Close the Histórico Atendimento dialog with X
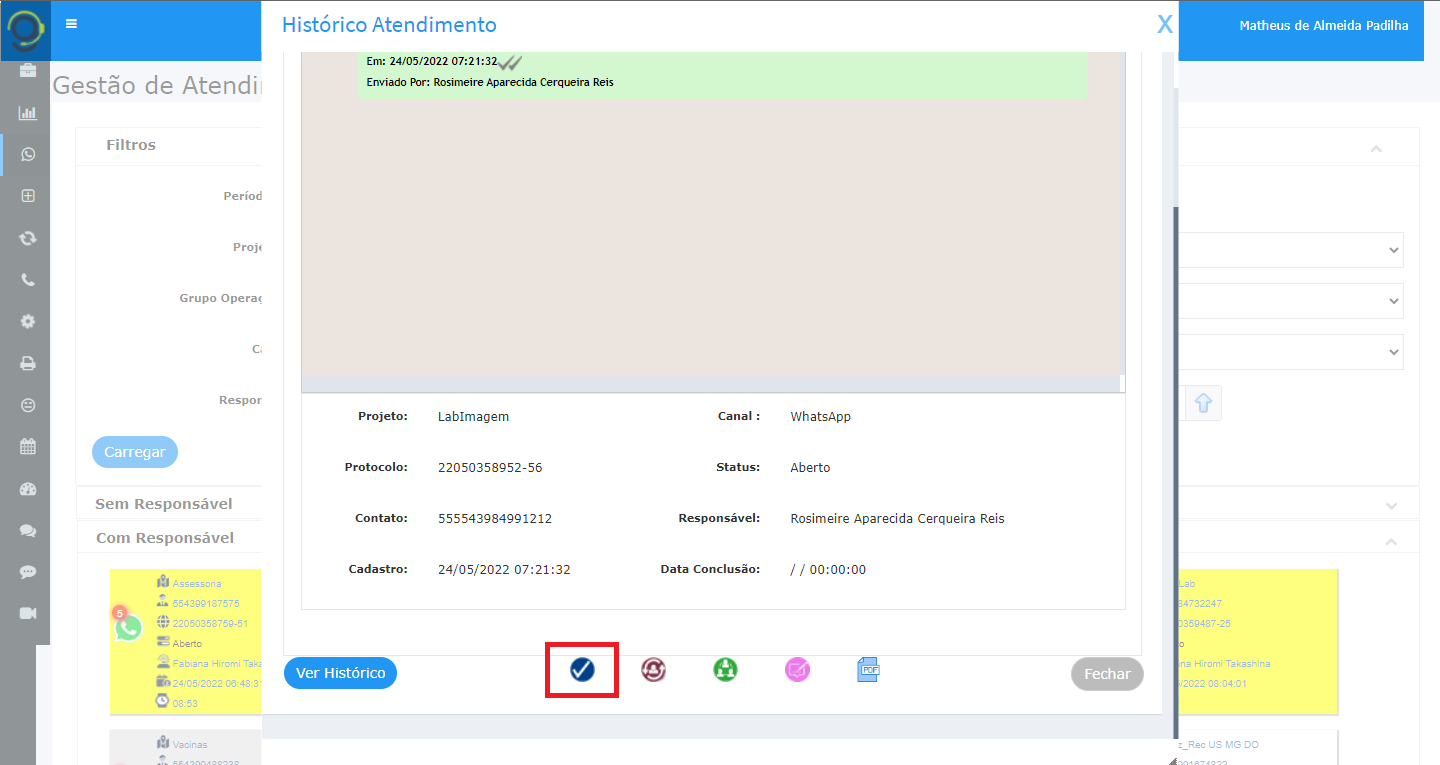Image resolution: width=1440 pixels, height=765 pixels. click(1165, 25)
